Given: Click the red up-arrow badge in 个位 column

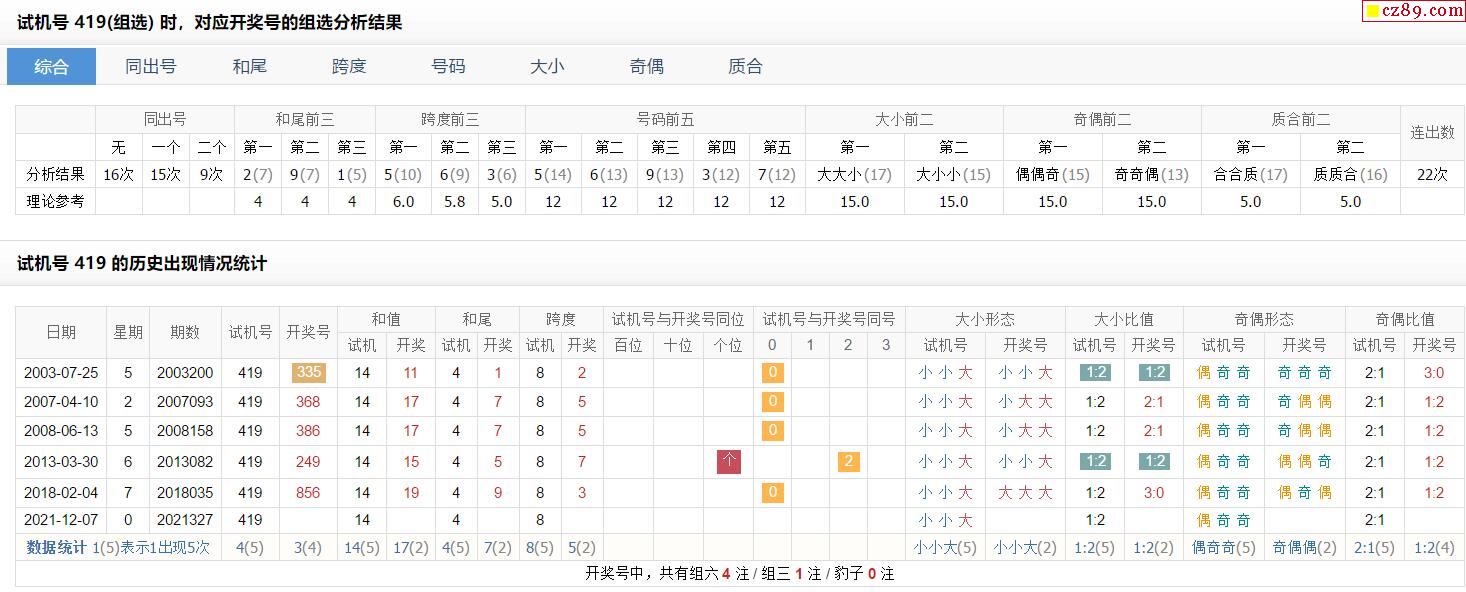Looking at the screenshot, I should [729, 462].
